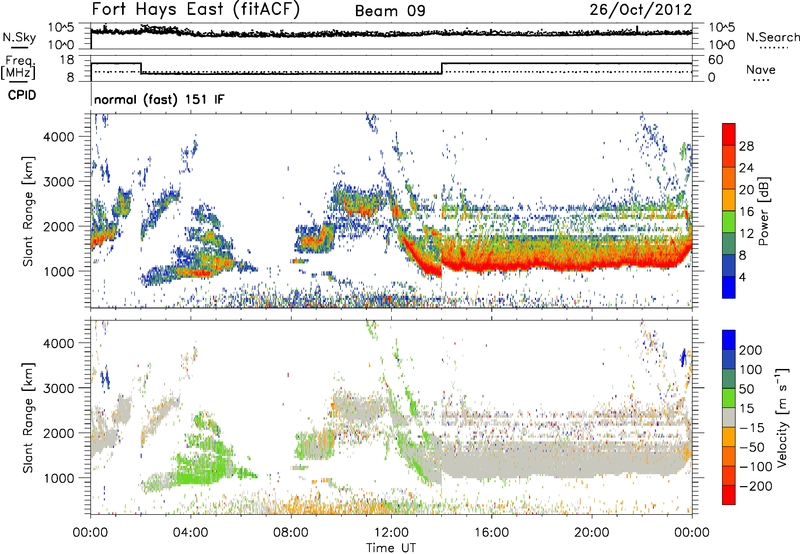Image resolution: width=800 pixels, height=554 pixels.
Task: Click the '60' tick on Nave axis
Action: click(716, 60)
